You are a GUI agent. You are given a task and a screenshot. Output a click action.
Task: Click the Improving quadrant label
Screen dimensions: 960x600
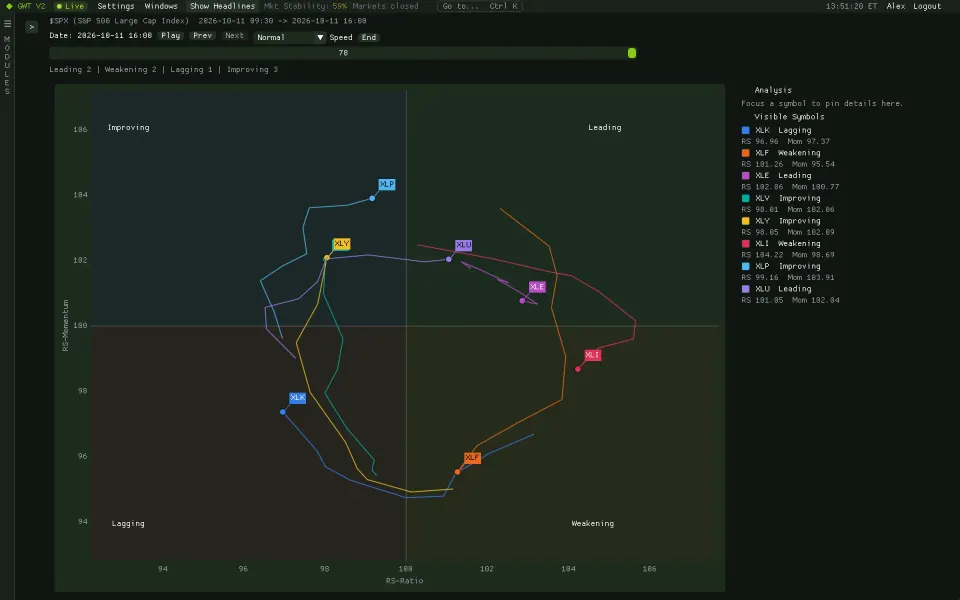click(129, 127)
